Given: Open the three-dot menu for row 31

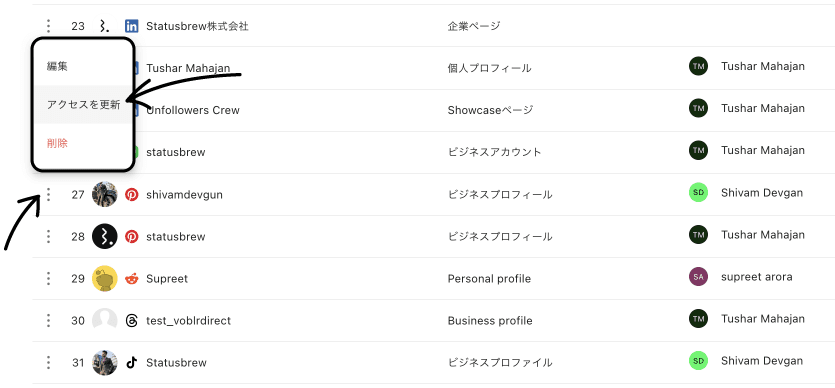Looking at the screenshot, I should pos(48,362).
